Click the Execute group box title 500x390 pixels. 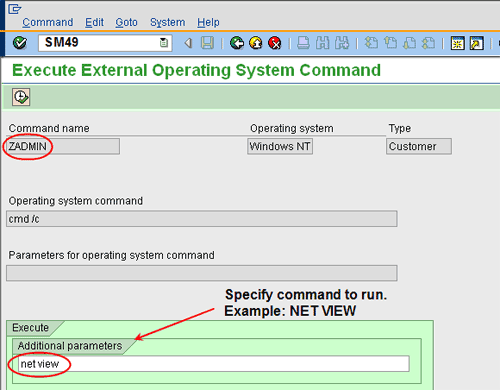click(30, 328)
